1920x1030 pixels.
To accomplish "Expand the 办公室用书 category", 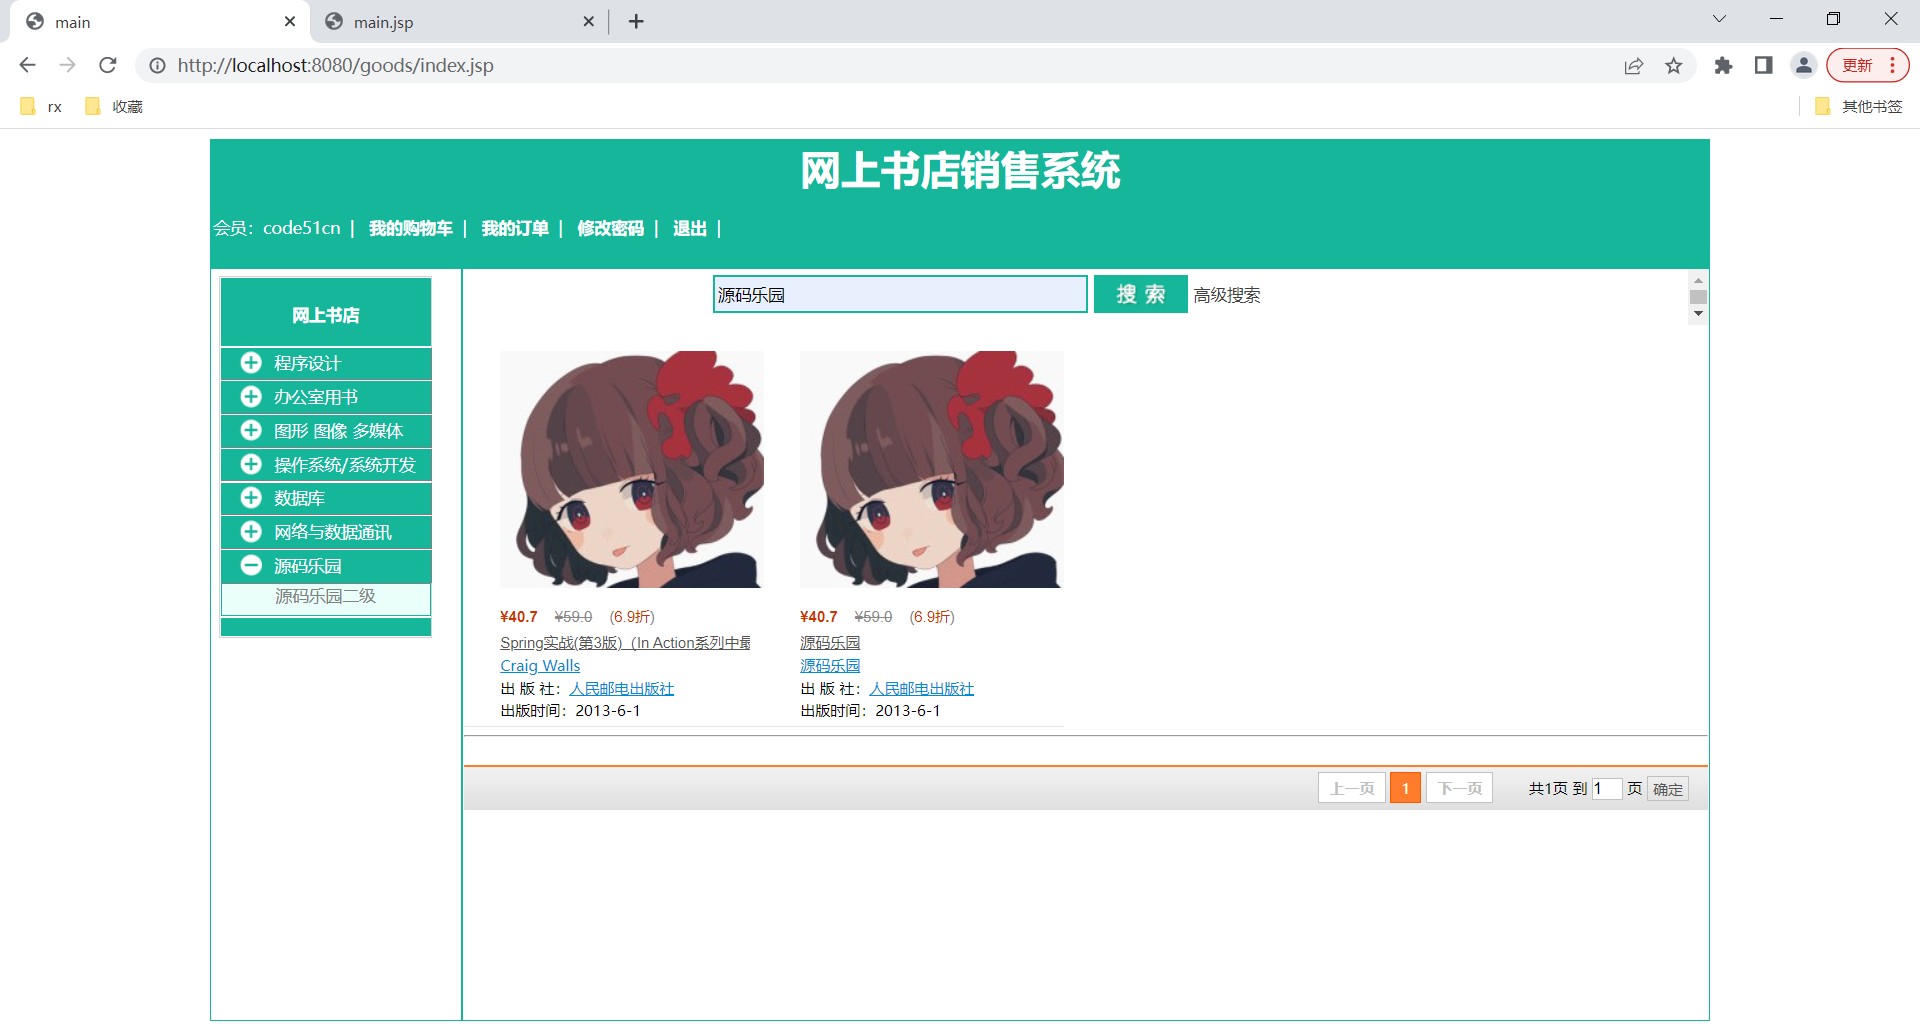I will (316, 397).
